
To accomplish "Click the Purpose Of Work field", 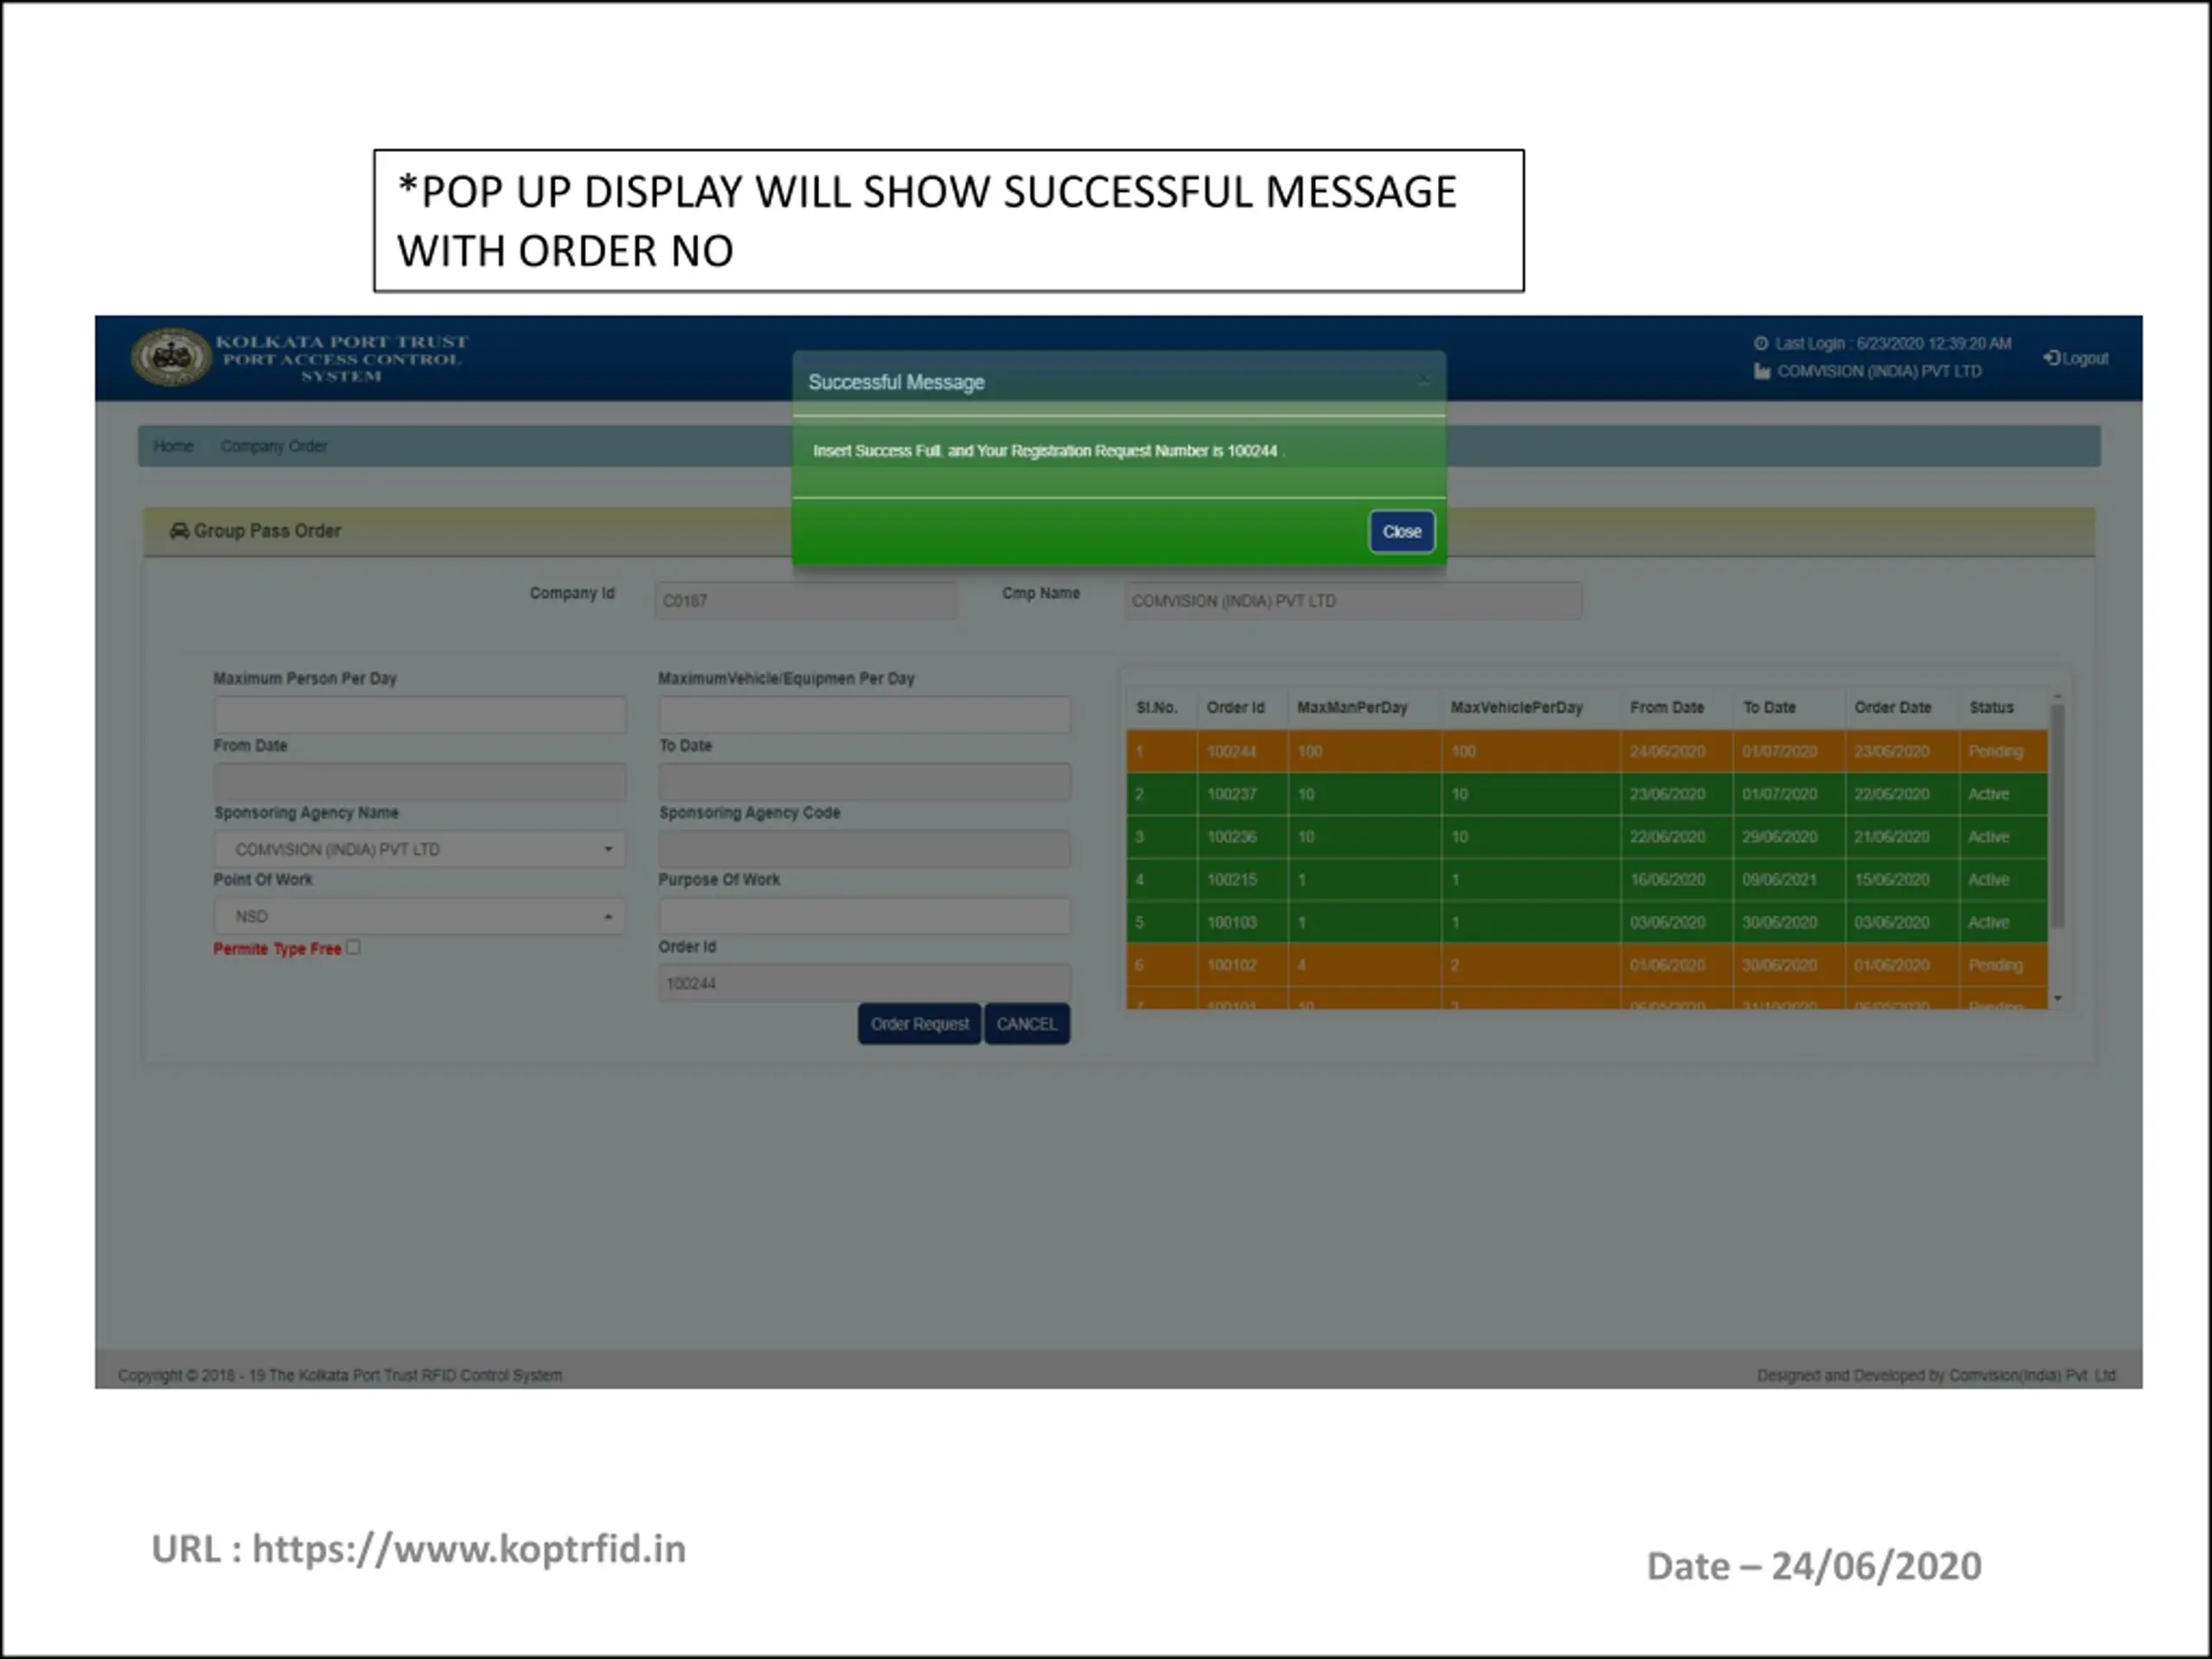I will (864, 916).
